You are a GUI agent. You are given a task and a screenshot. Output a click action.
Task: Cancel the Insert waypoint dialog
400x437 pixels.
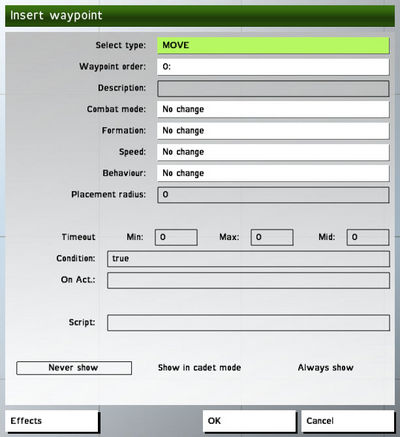tap(348, 421)
